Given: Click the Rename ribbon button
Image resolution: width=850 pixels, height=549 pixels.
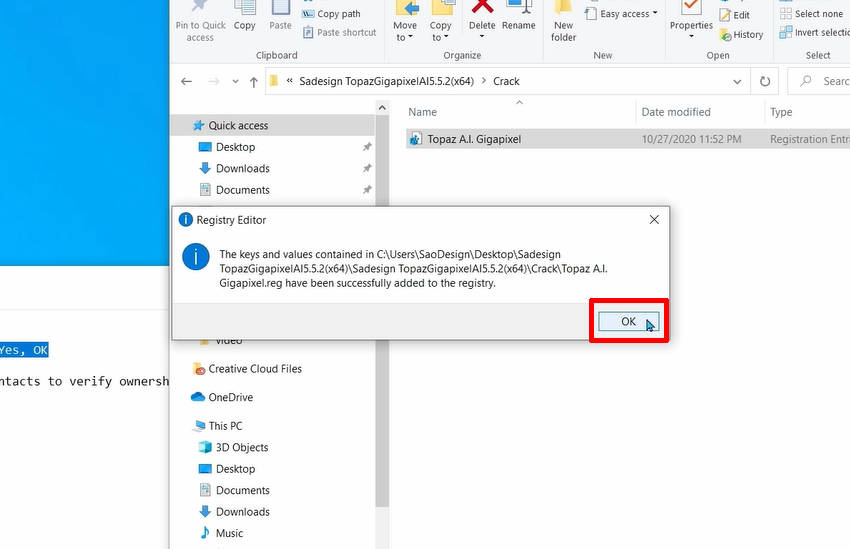Looking at the screenshot, I should (x=519, y=17).
